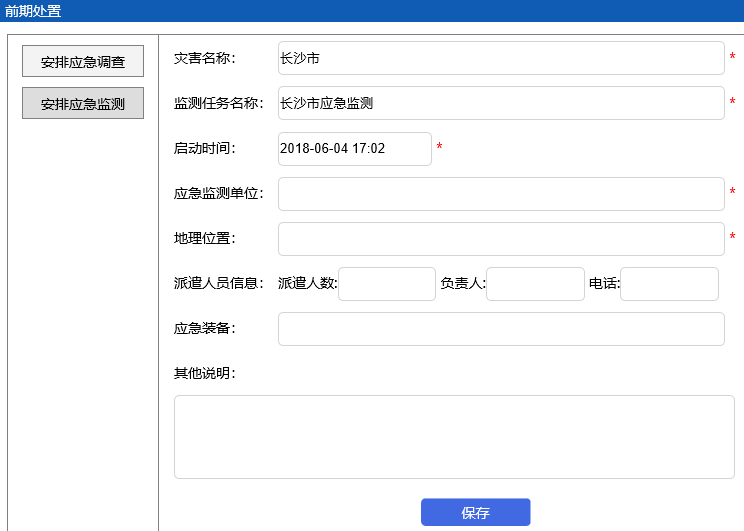Click the 安排应急调查 button
The width and height of the screenshot is (744, 531).
83,61
